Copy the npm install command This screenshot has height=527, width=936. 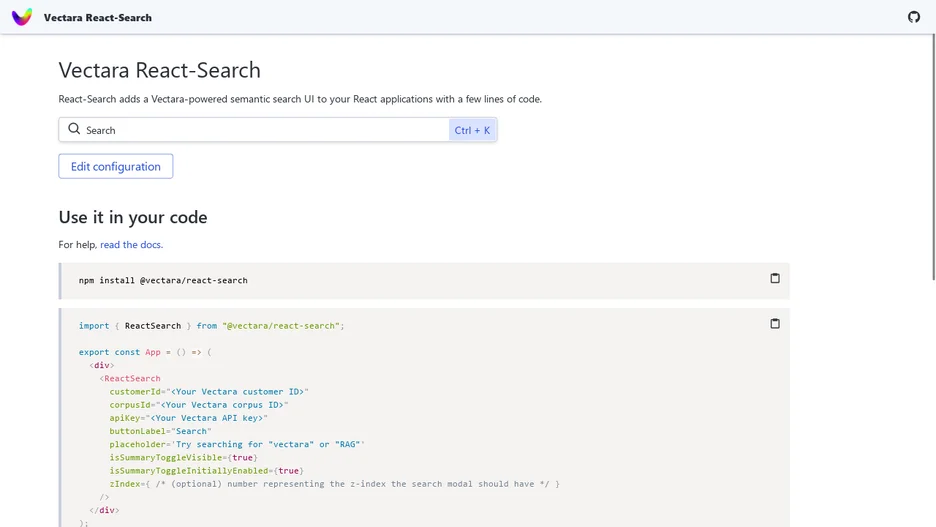click(775, 278)
